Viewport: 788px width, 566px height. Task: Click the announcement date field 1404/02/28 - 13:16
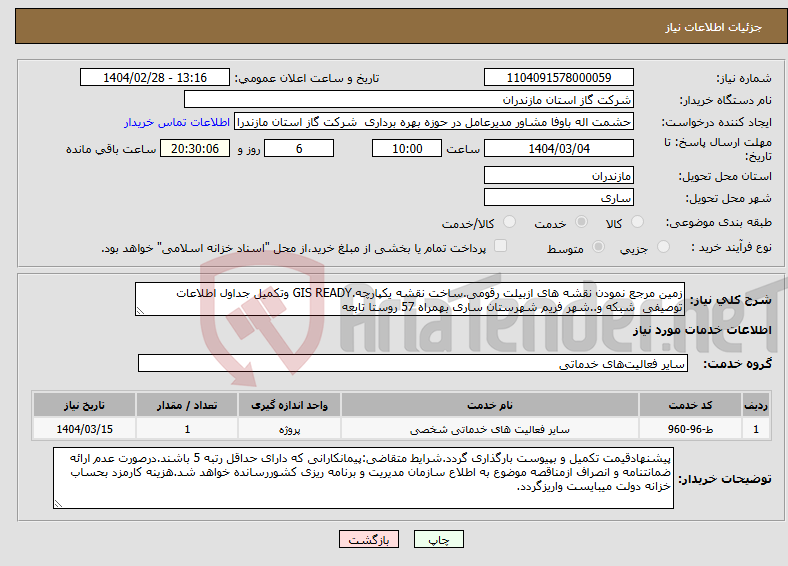155,77
